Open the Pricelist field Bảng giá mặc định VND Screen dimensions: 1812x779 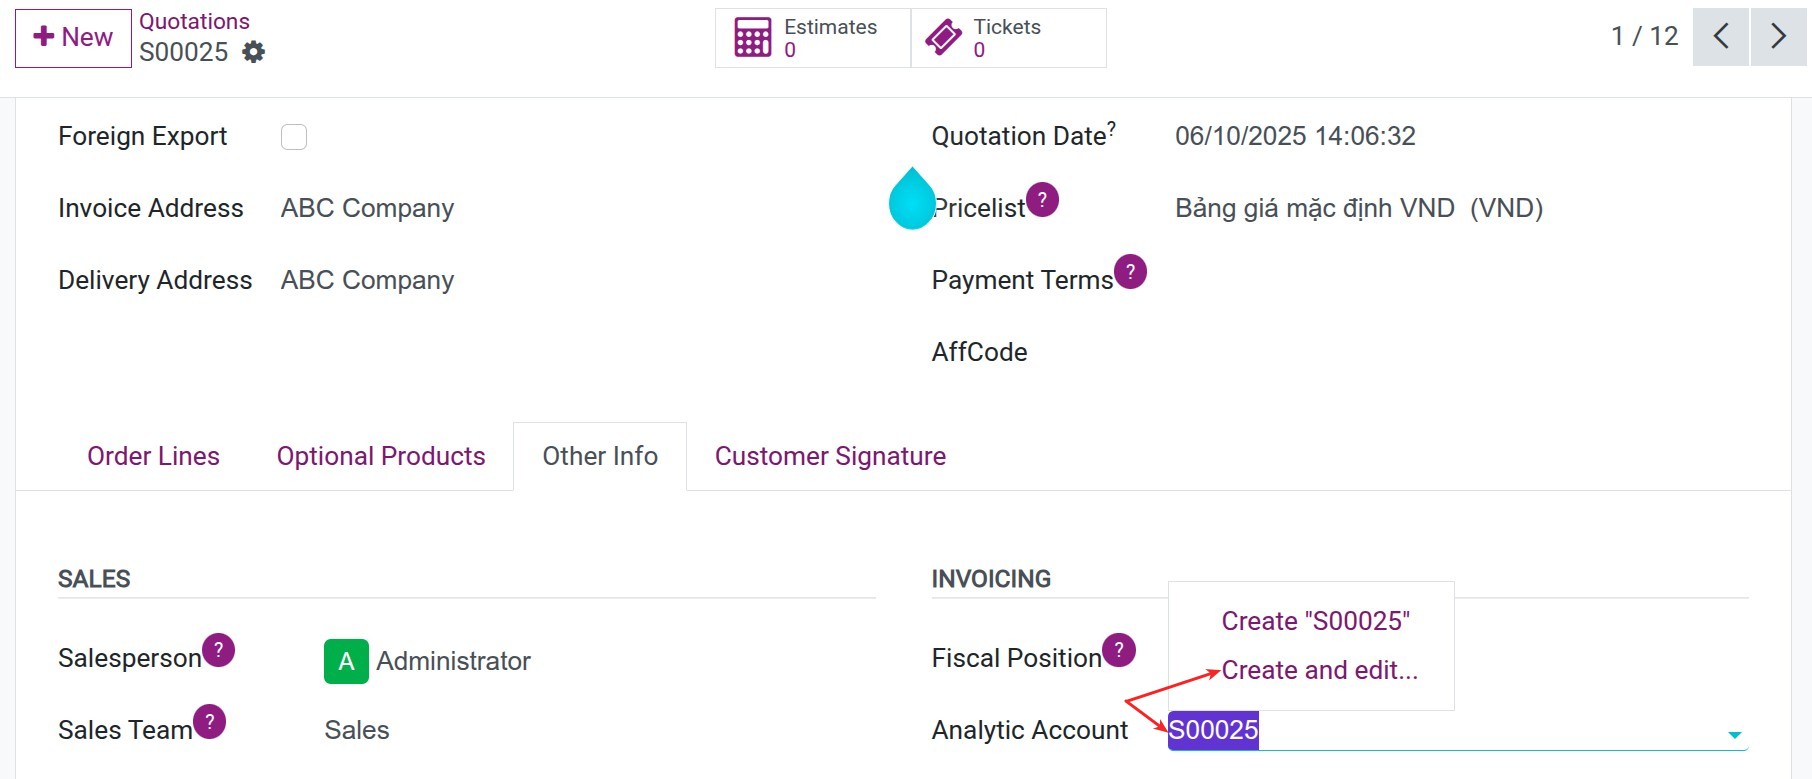click(x=1359, y=208)
